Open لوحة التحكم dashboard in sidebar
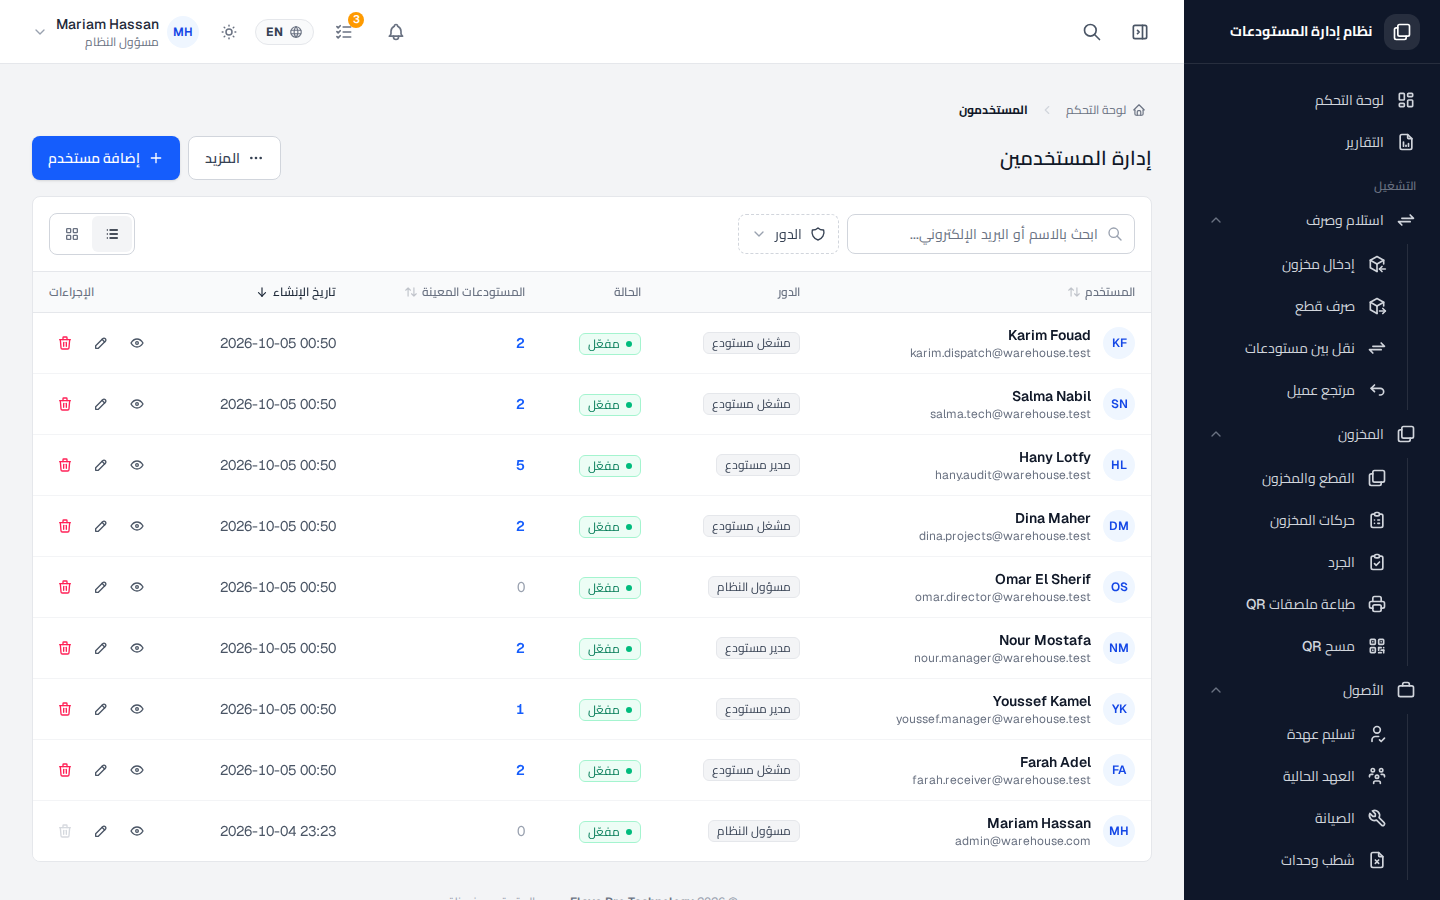This screenshot has height=900, width=1440. [x=1312, y=100]
